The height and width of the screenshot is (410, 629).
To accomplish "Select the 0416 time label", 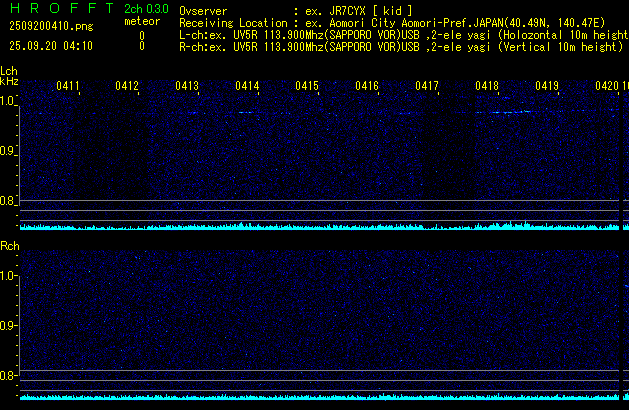I will click(367, 87).
